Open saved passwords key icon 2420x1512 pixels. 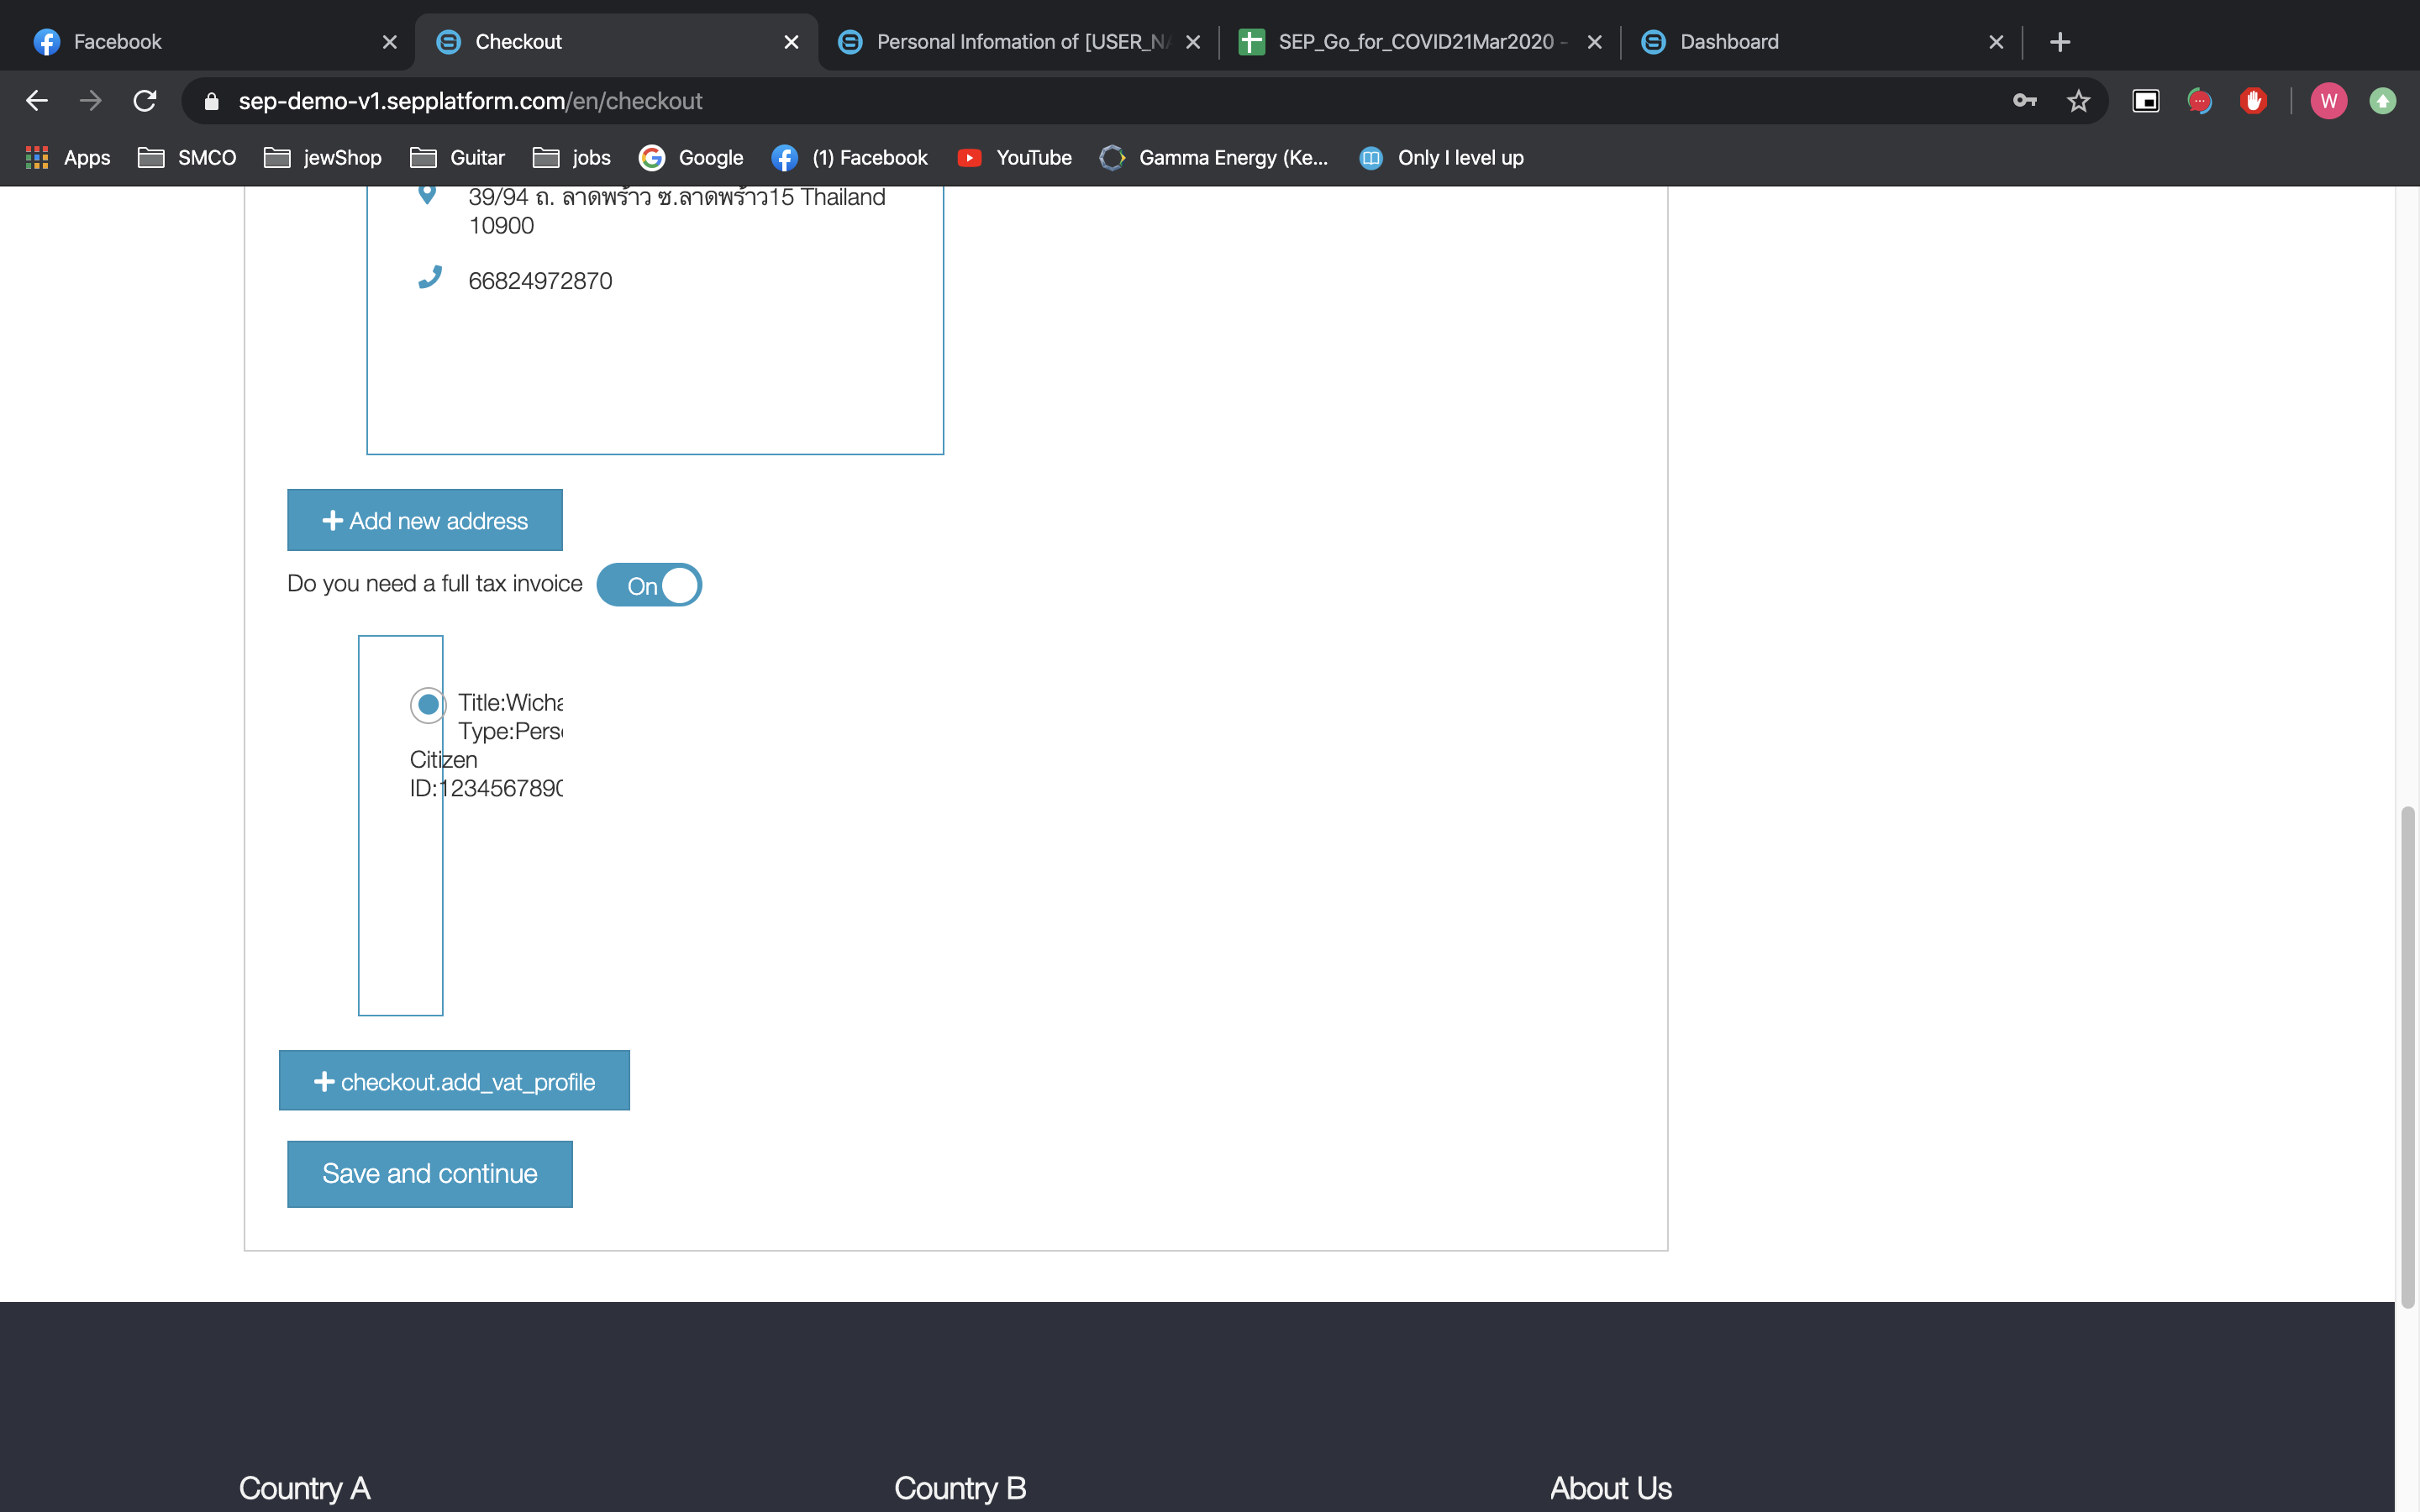click(2025, 101)
